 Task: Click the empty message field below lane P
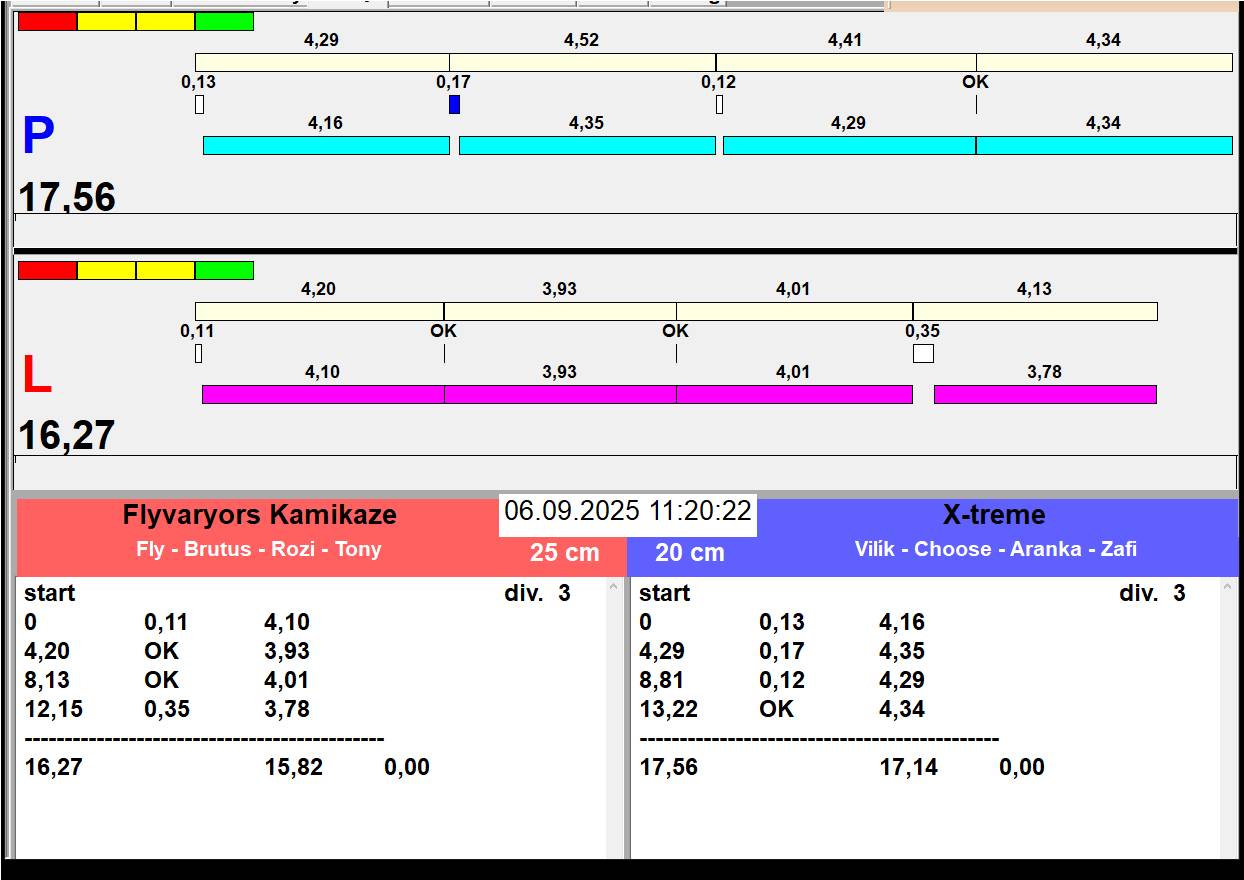pos(625,230)
